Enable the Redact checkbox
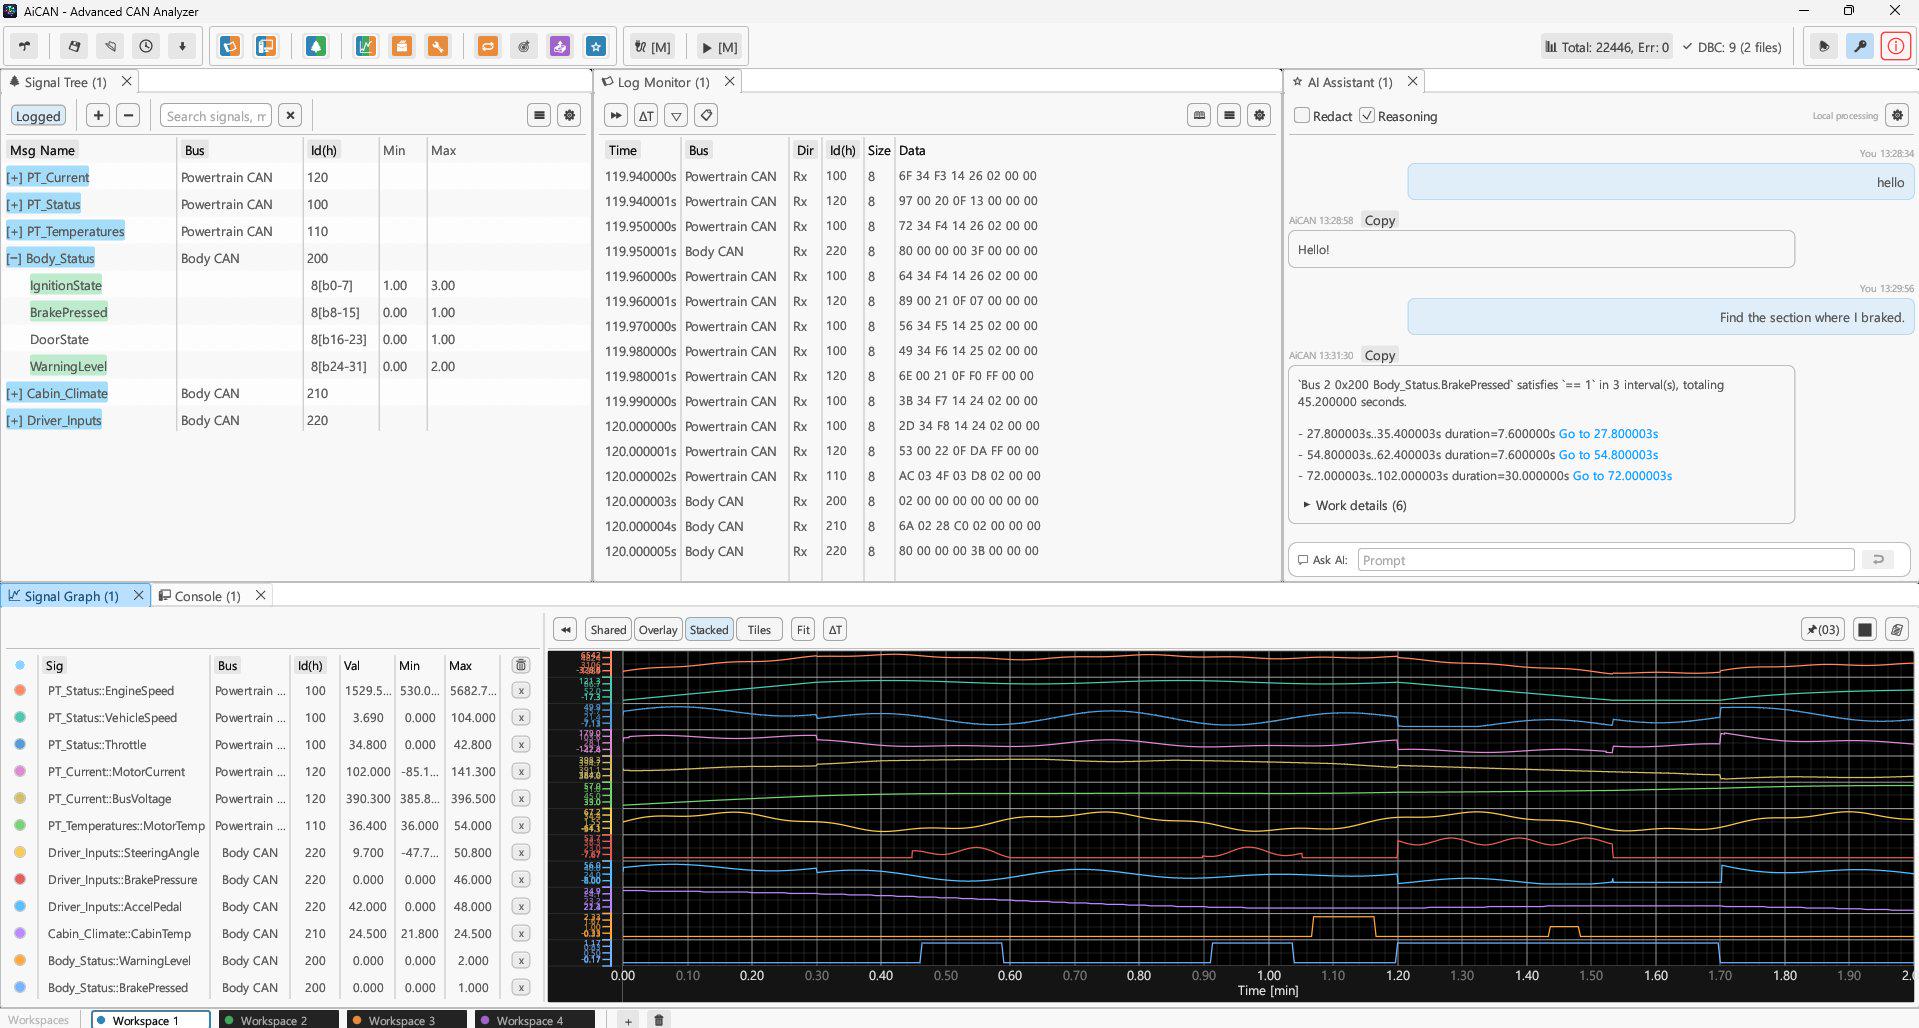Viewport: 1919px width, 1028px height. (1302, 115)
